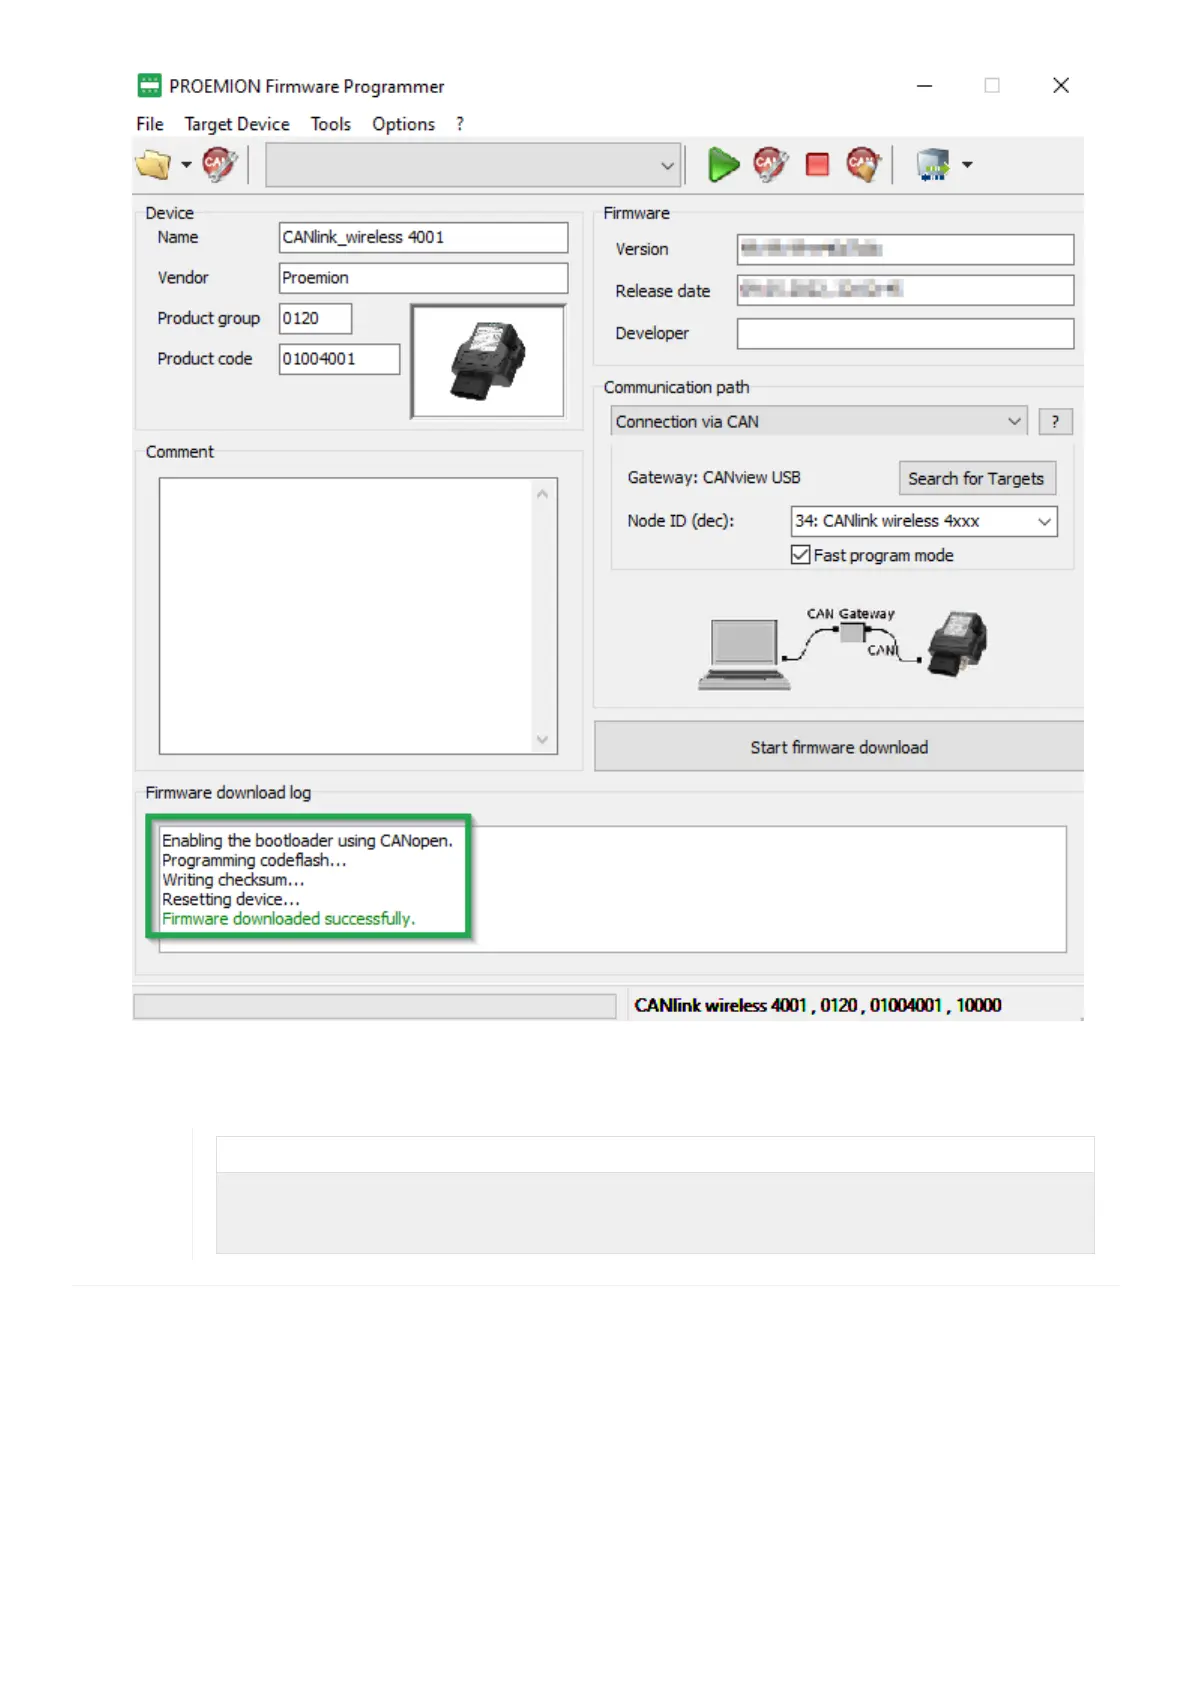1191x1684 pixels.
Task: Open the Tools menu
Action: click(330, 124)
